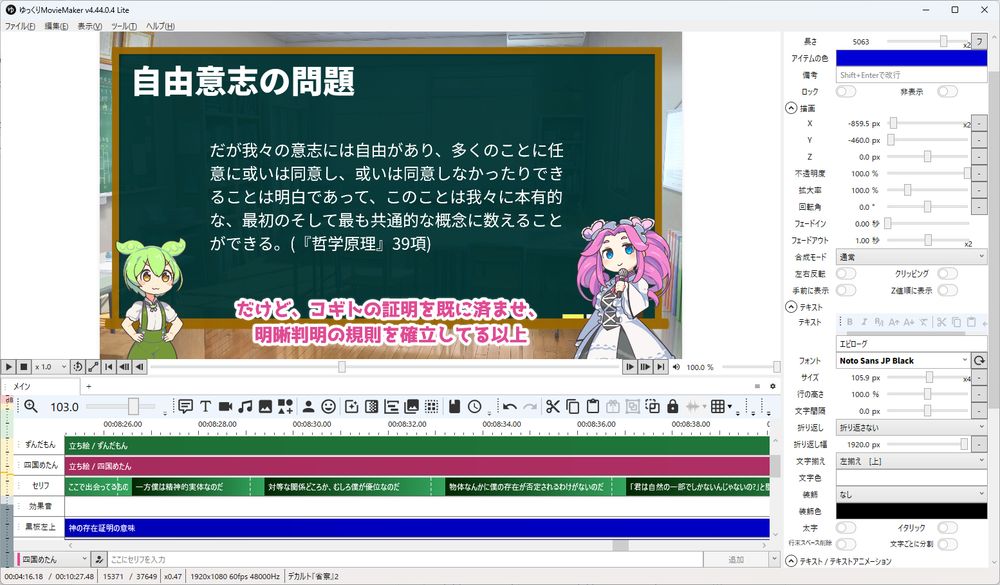This screenshot has height=585, width=1000.
Task: Undo the last edit
Action: point(510,406)
